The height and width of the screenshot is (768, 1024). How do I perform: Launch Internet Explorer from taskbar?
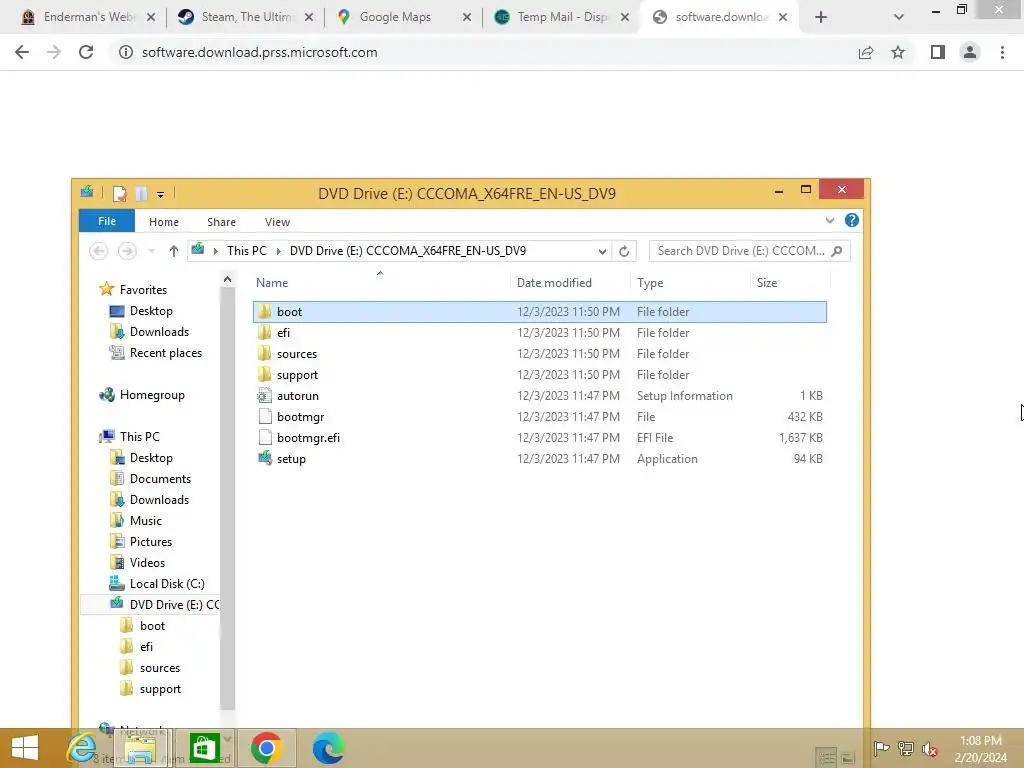(x=82, y=748)
